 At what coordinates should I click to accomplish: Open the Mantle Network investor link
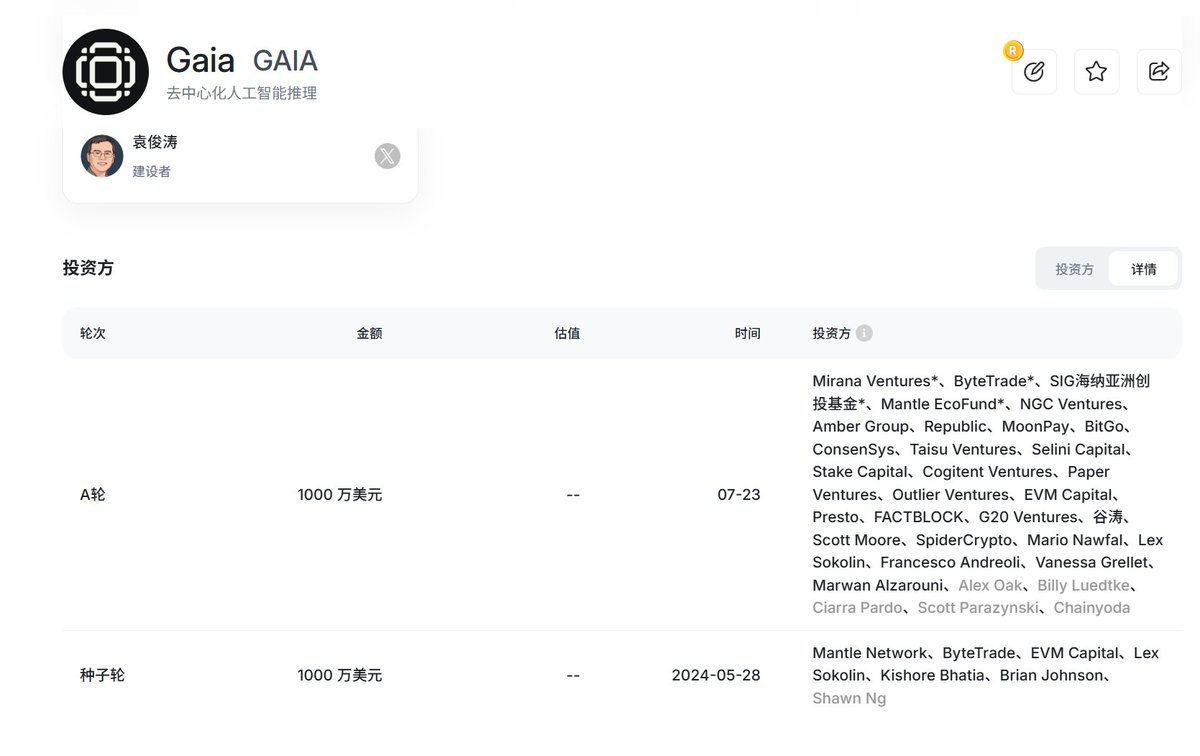tap(870, 653)
